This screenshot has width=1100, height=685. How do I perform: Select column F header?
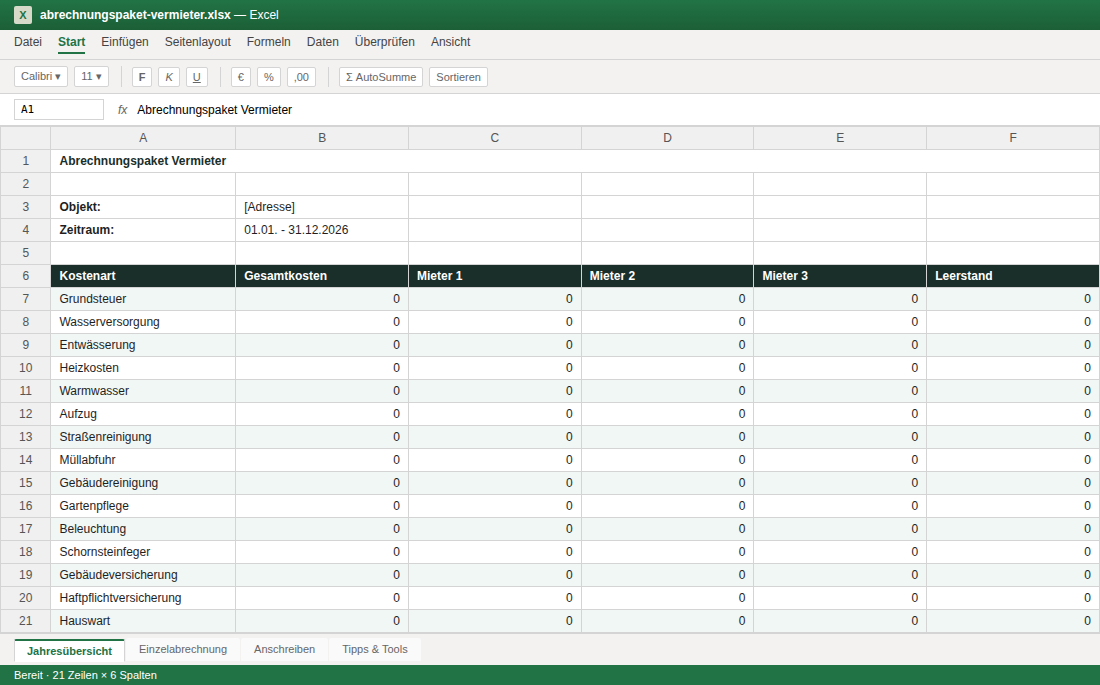pyautogui.click(x=1013, y=138)
